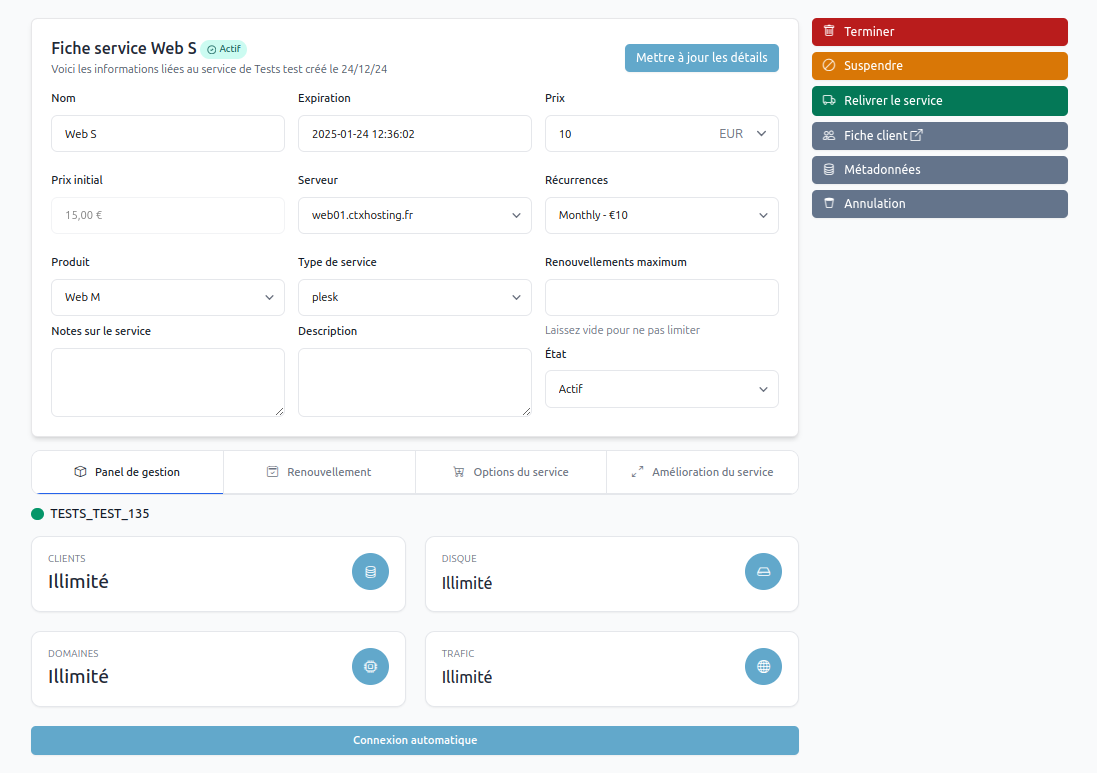
Task: Click the chip icon in Domaines card
Action: point(370,666)
